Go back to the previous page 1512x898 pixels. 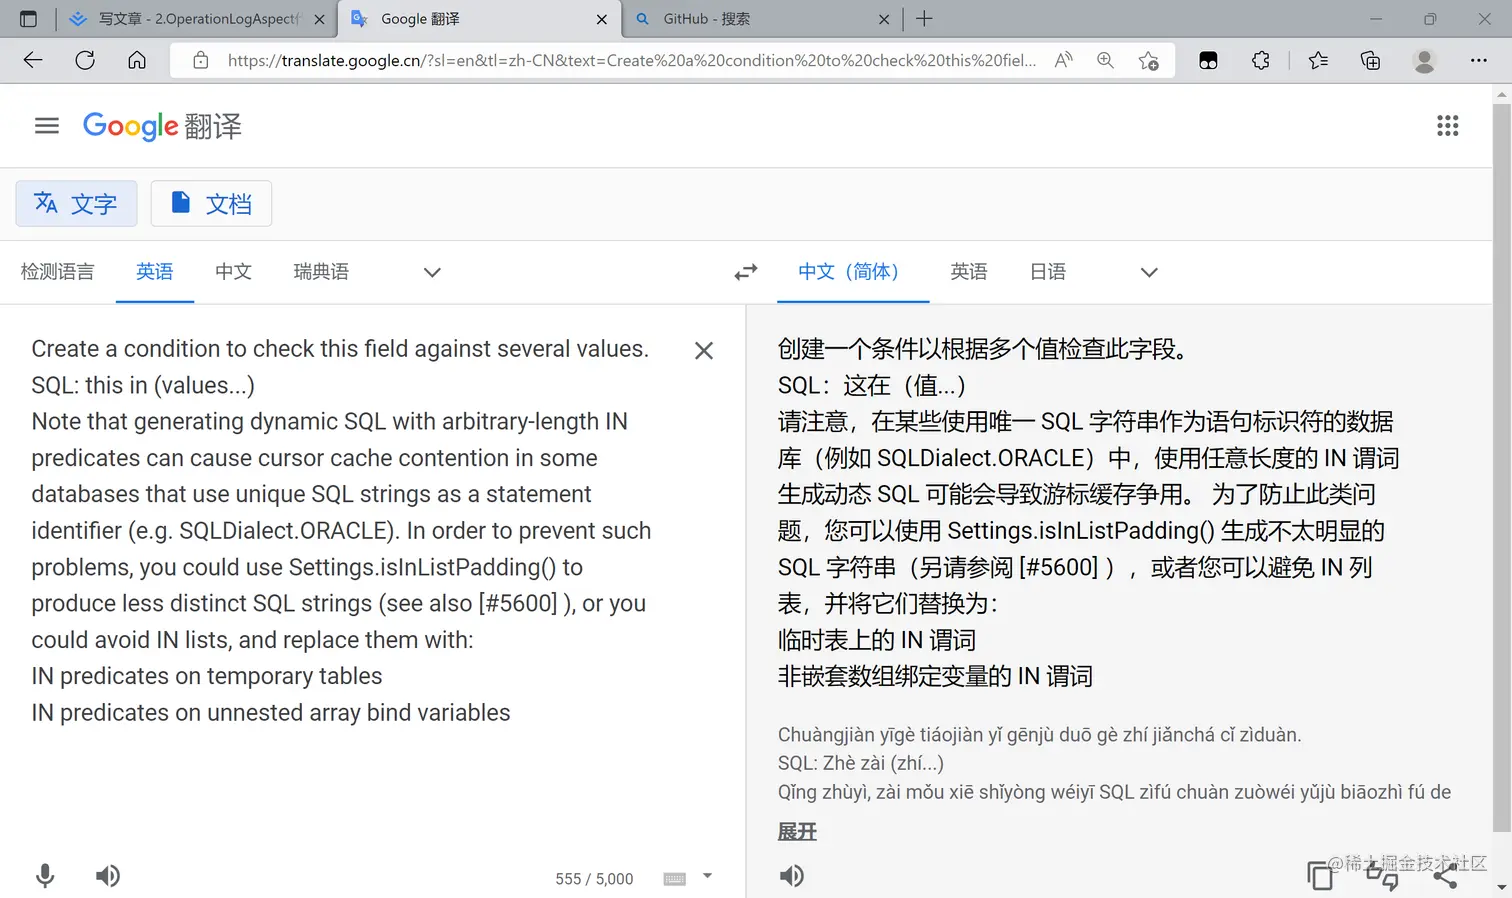point(33,60)
